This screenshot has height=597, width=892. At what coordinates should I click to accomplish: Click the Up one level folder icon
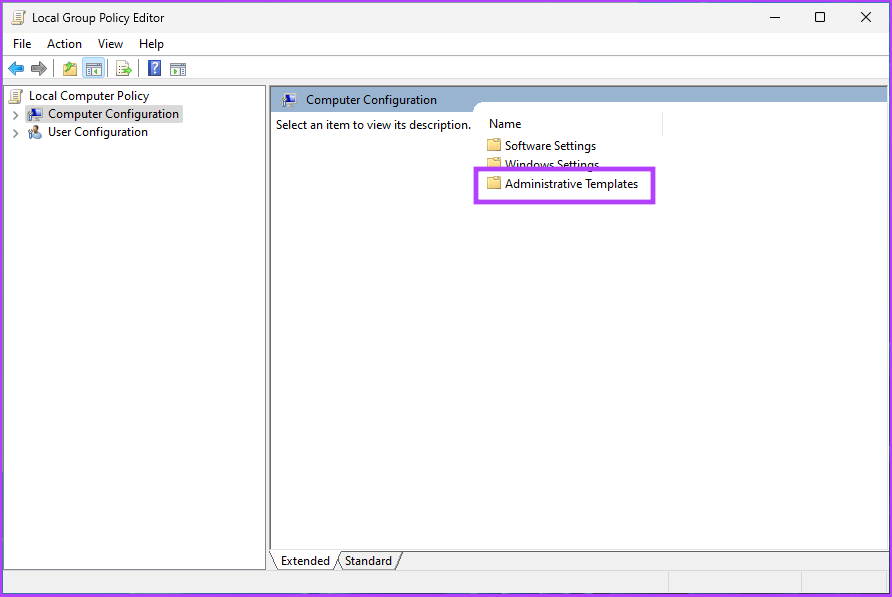click(70, 69)
